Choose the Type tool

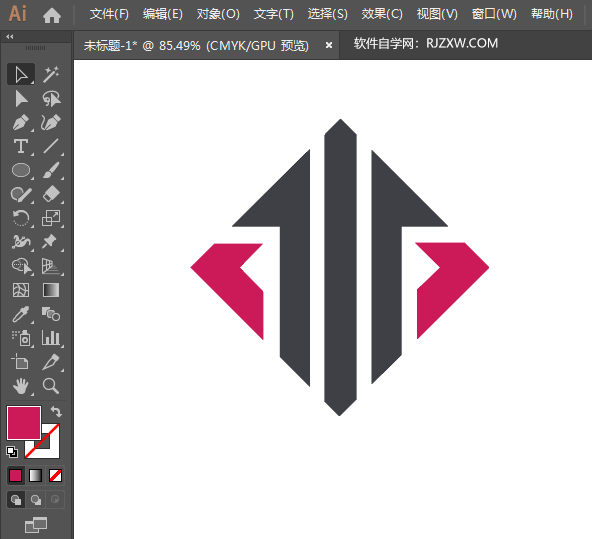click(x=21, y=146)
